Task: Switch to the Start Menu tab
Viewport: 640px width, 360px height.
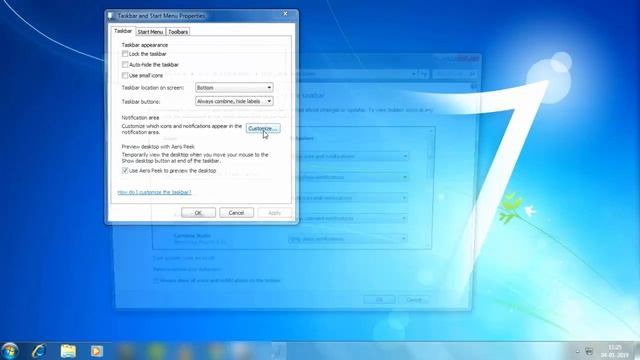Action: click(150, 32)
